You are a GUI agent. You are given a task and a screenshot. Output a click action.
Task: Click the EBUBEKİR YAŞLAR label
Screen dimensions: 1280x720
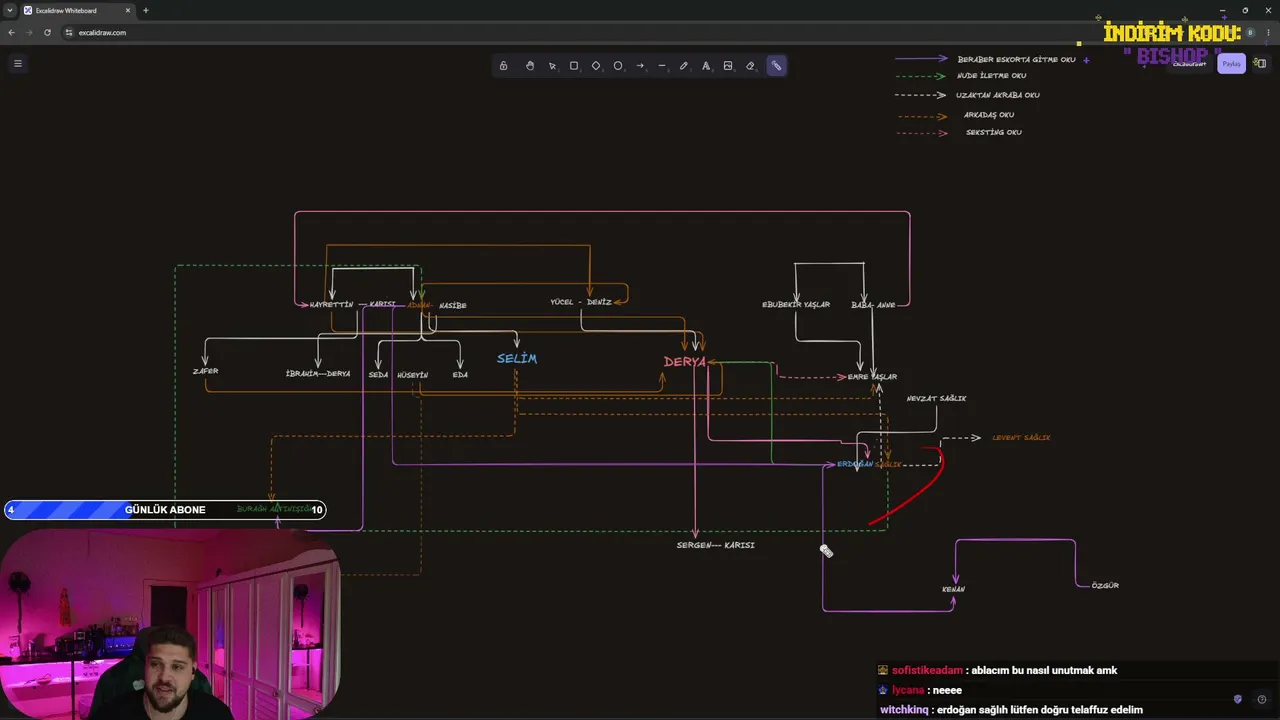pos(796,305)
